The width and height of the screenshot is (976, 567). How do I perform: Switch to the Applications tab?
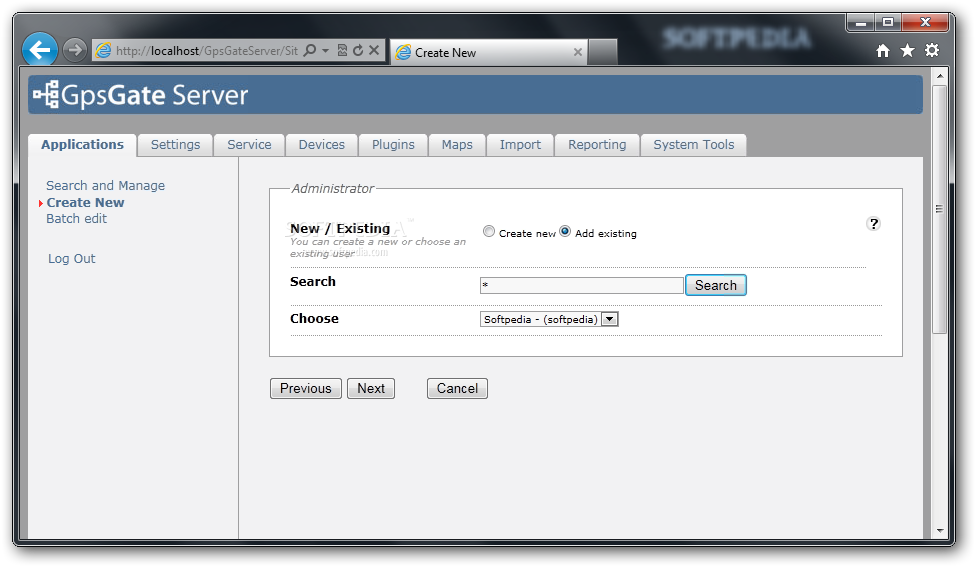pyautogui.click(x=82, y=144)
